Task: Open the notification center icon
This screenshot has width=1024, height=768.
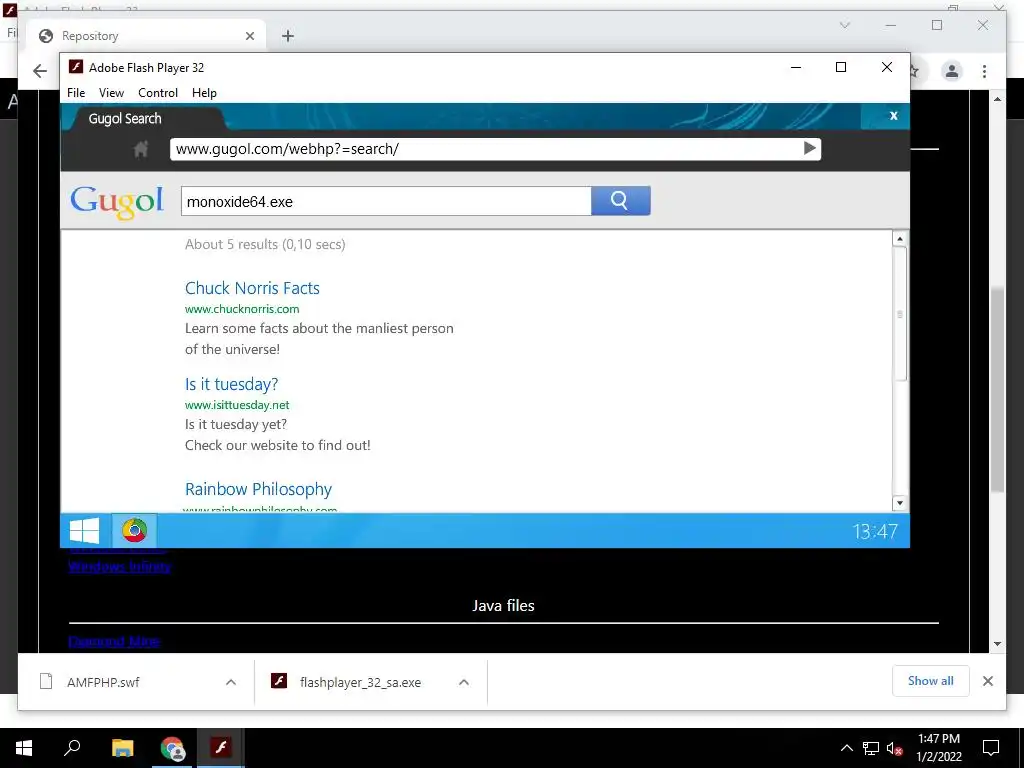Action: 991,748
